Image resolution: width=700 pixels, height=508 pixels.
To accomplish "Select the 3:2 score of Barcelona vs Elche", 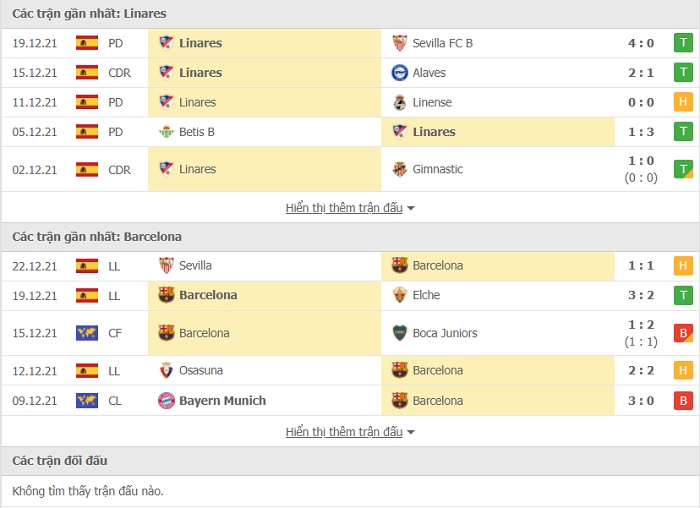I will 641,295.
